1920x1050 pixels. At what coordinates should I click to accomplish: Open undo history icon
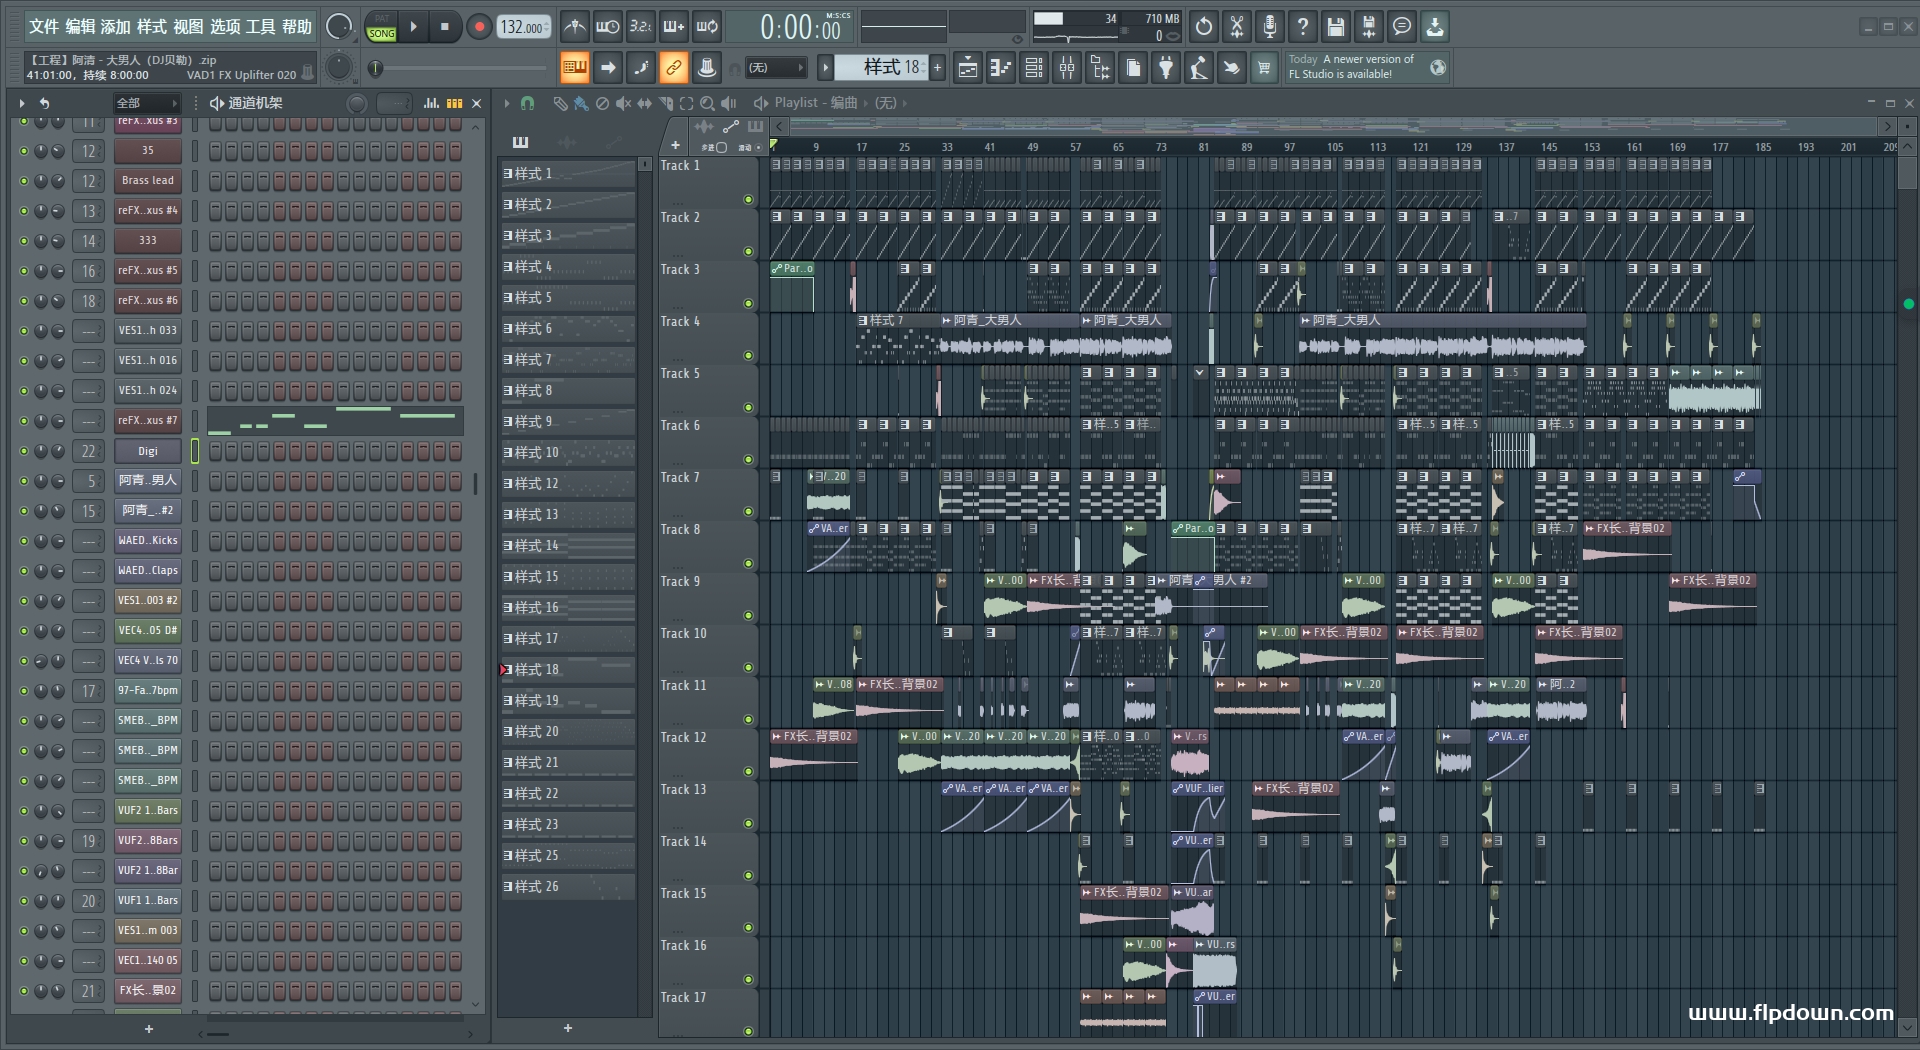click(x=1204, y=27)
